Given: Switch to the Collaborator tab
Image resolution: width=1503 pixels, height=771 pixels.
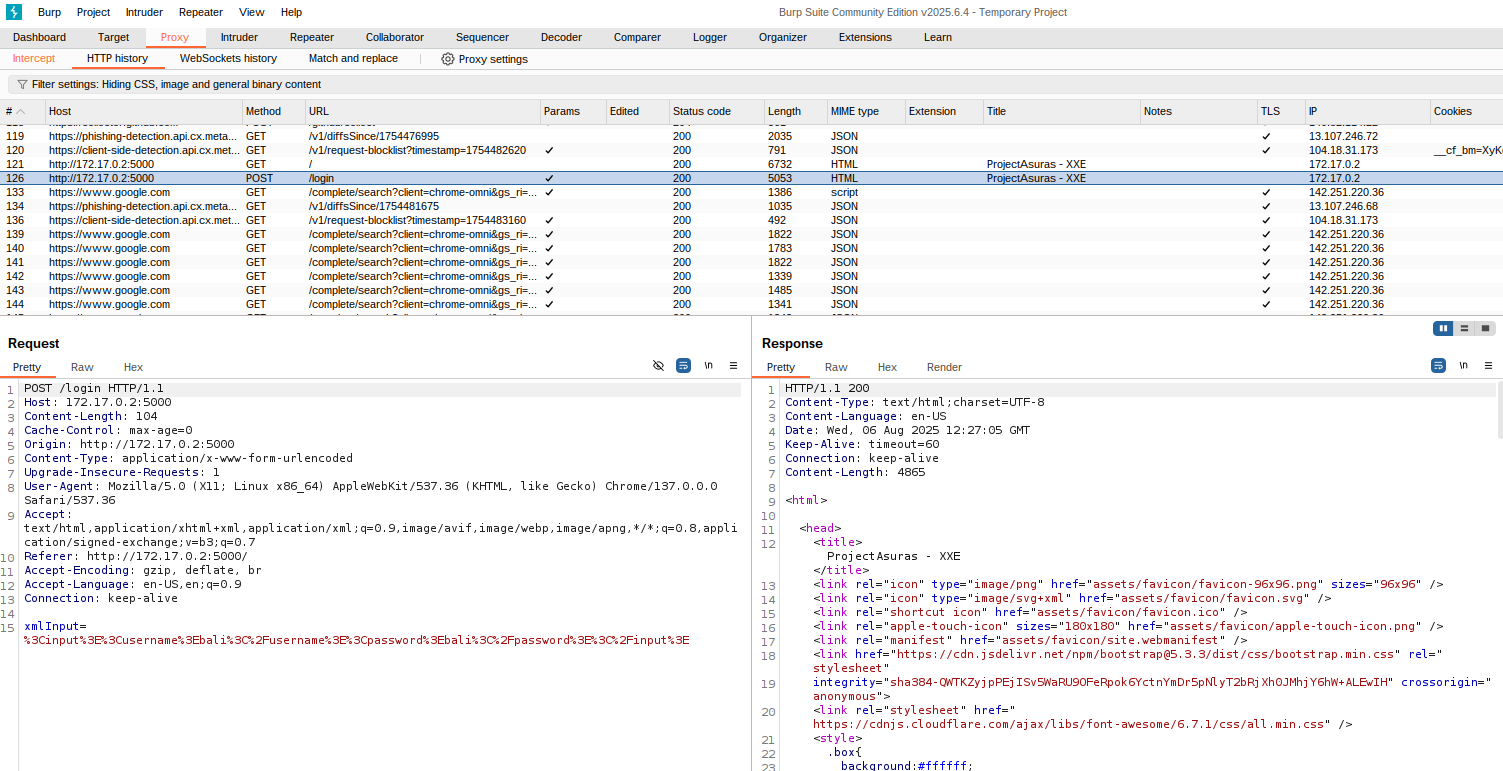Looking at the screenshot, I should [x=394, y=37].
